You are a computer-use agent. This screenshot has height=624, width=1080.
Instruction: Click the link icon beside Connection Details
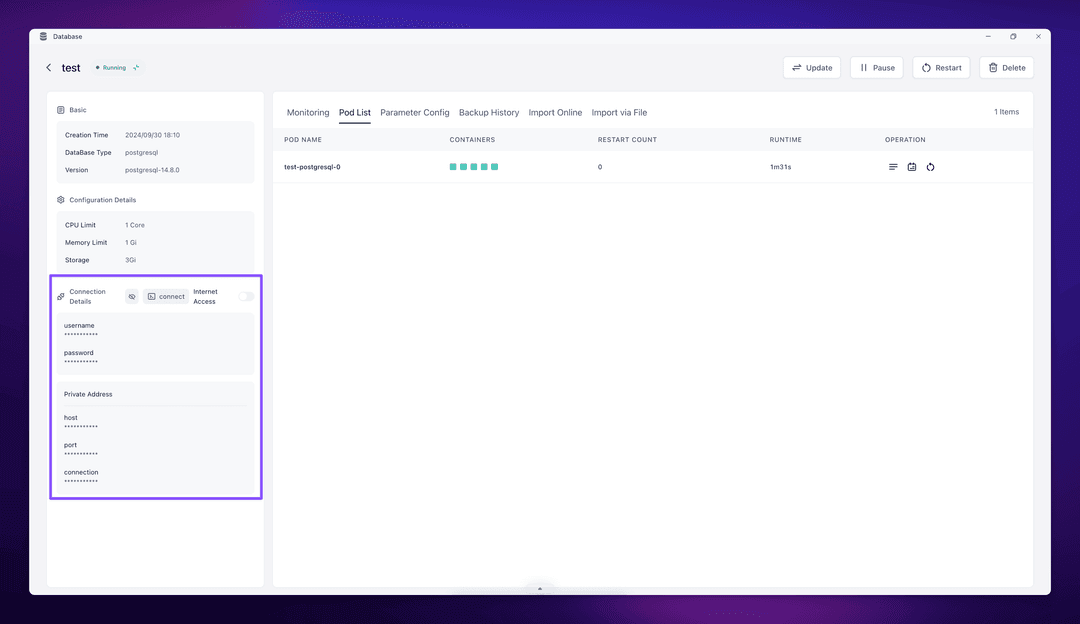pyautogui.click(x=60, y=296)
